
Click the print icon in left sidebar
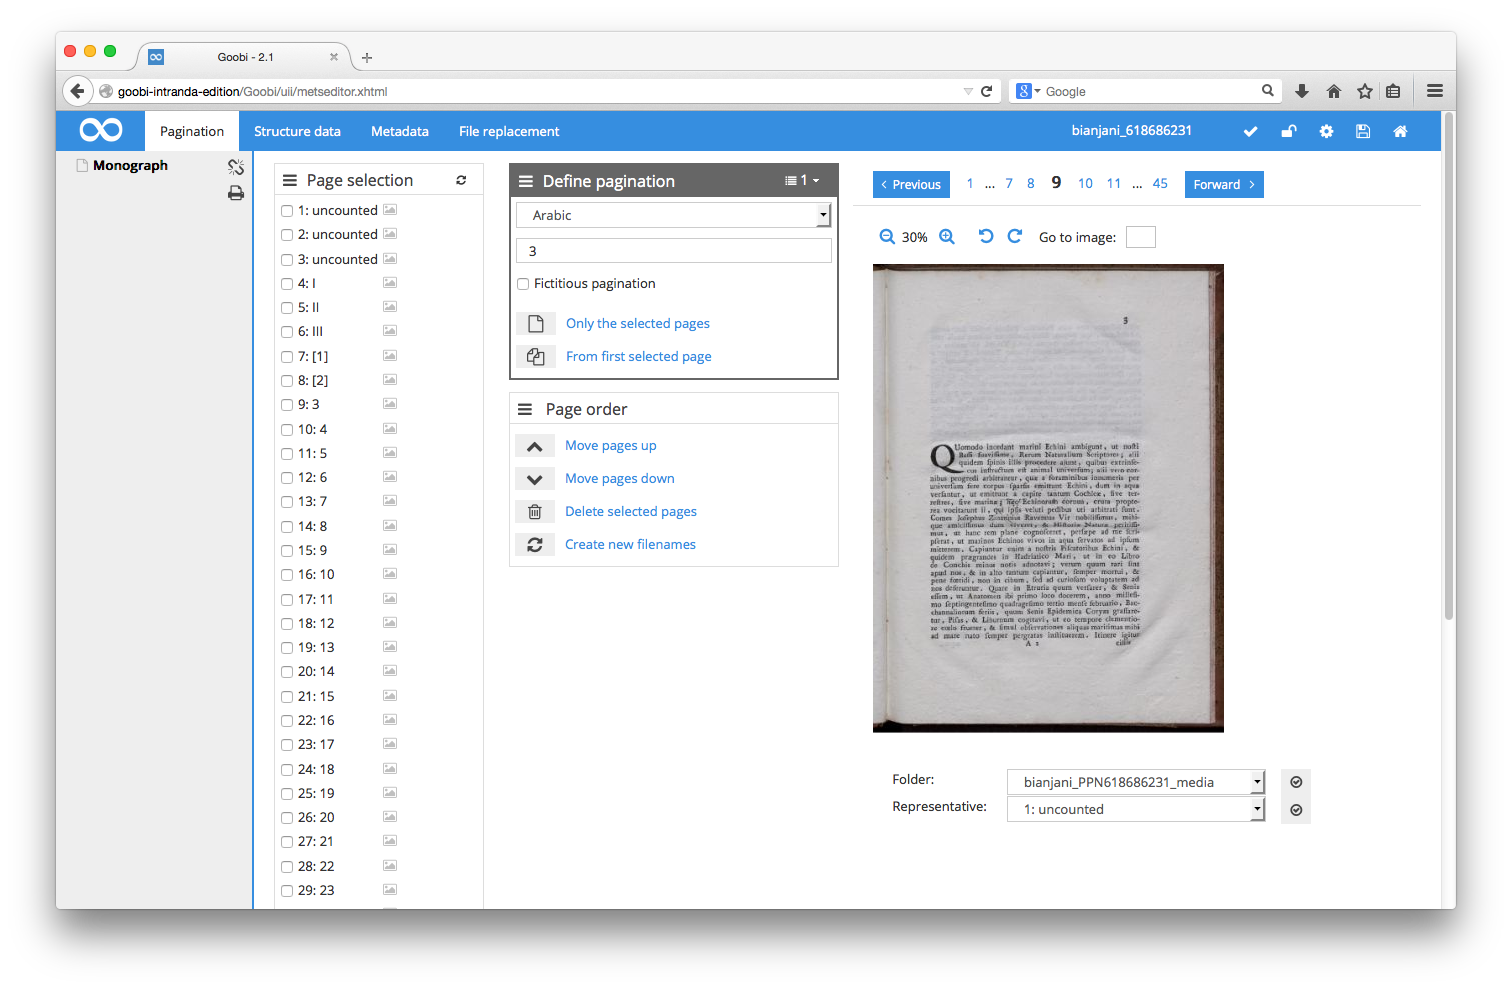(x=236, y=193)
